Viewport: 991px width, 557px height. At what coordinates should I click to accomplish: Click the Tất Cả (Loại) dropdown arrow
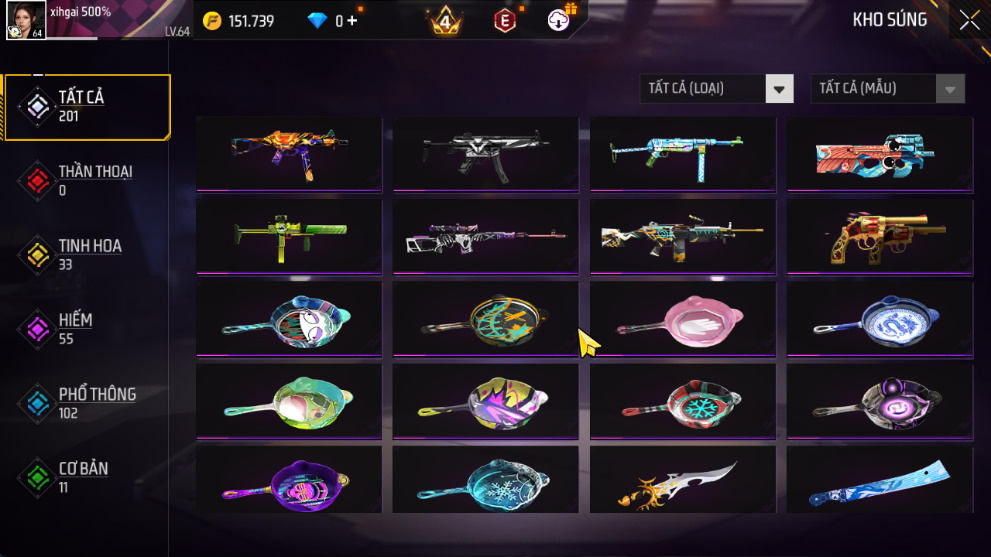click(x=779, y=89)
